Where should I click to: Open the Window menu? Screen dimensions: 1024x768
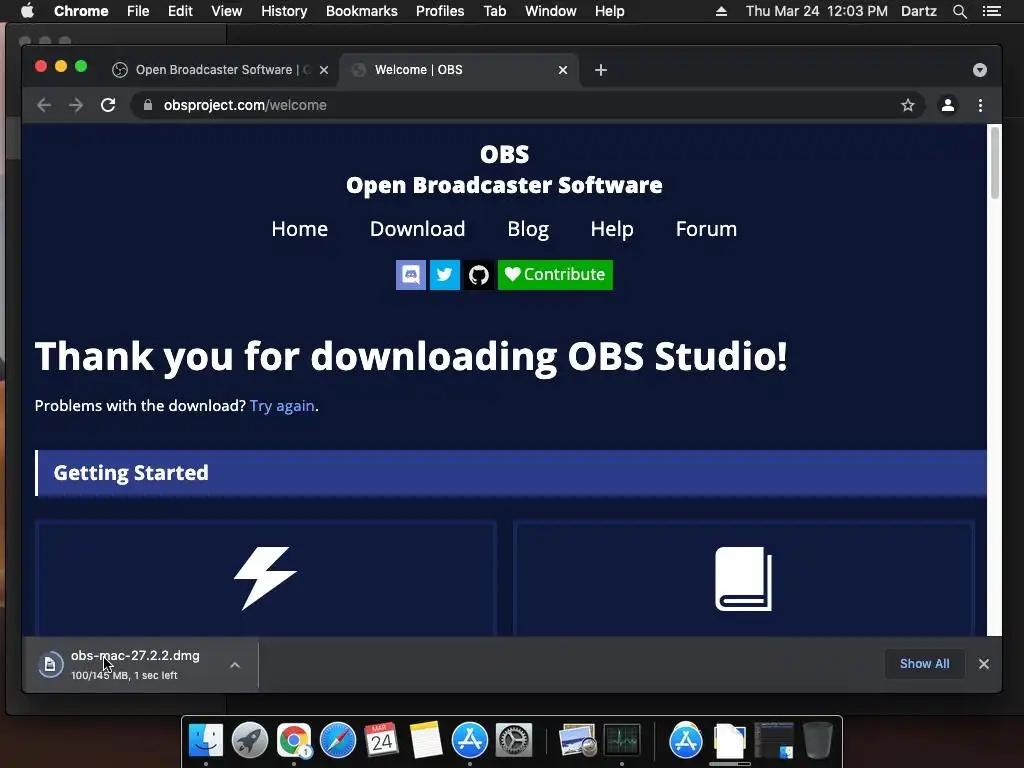pyautogui.click(x=551, y=11)
